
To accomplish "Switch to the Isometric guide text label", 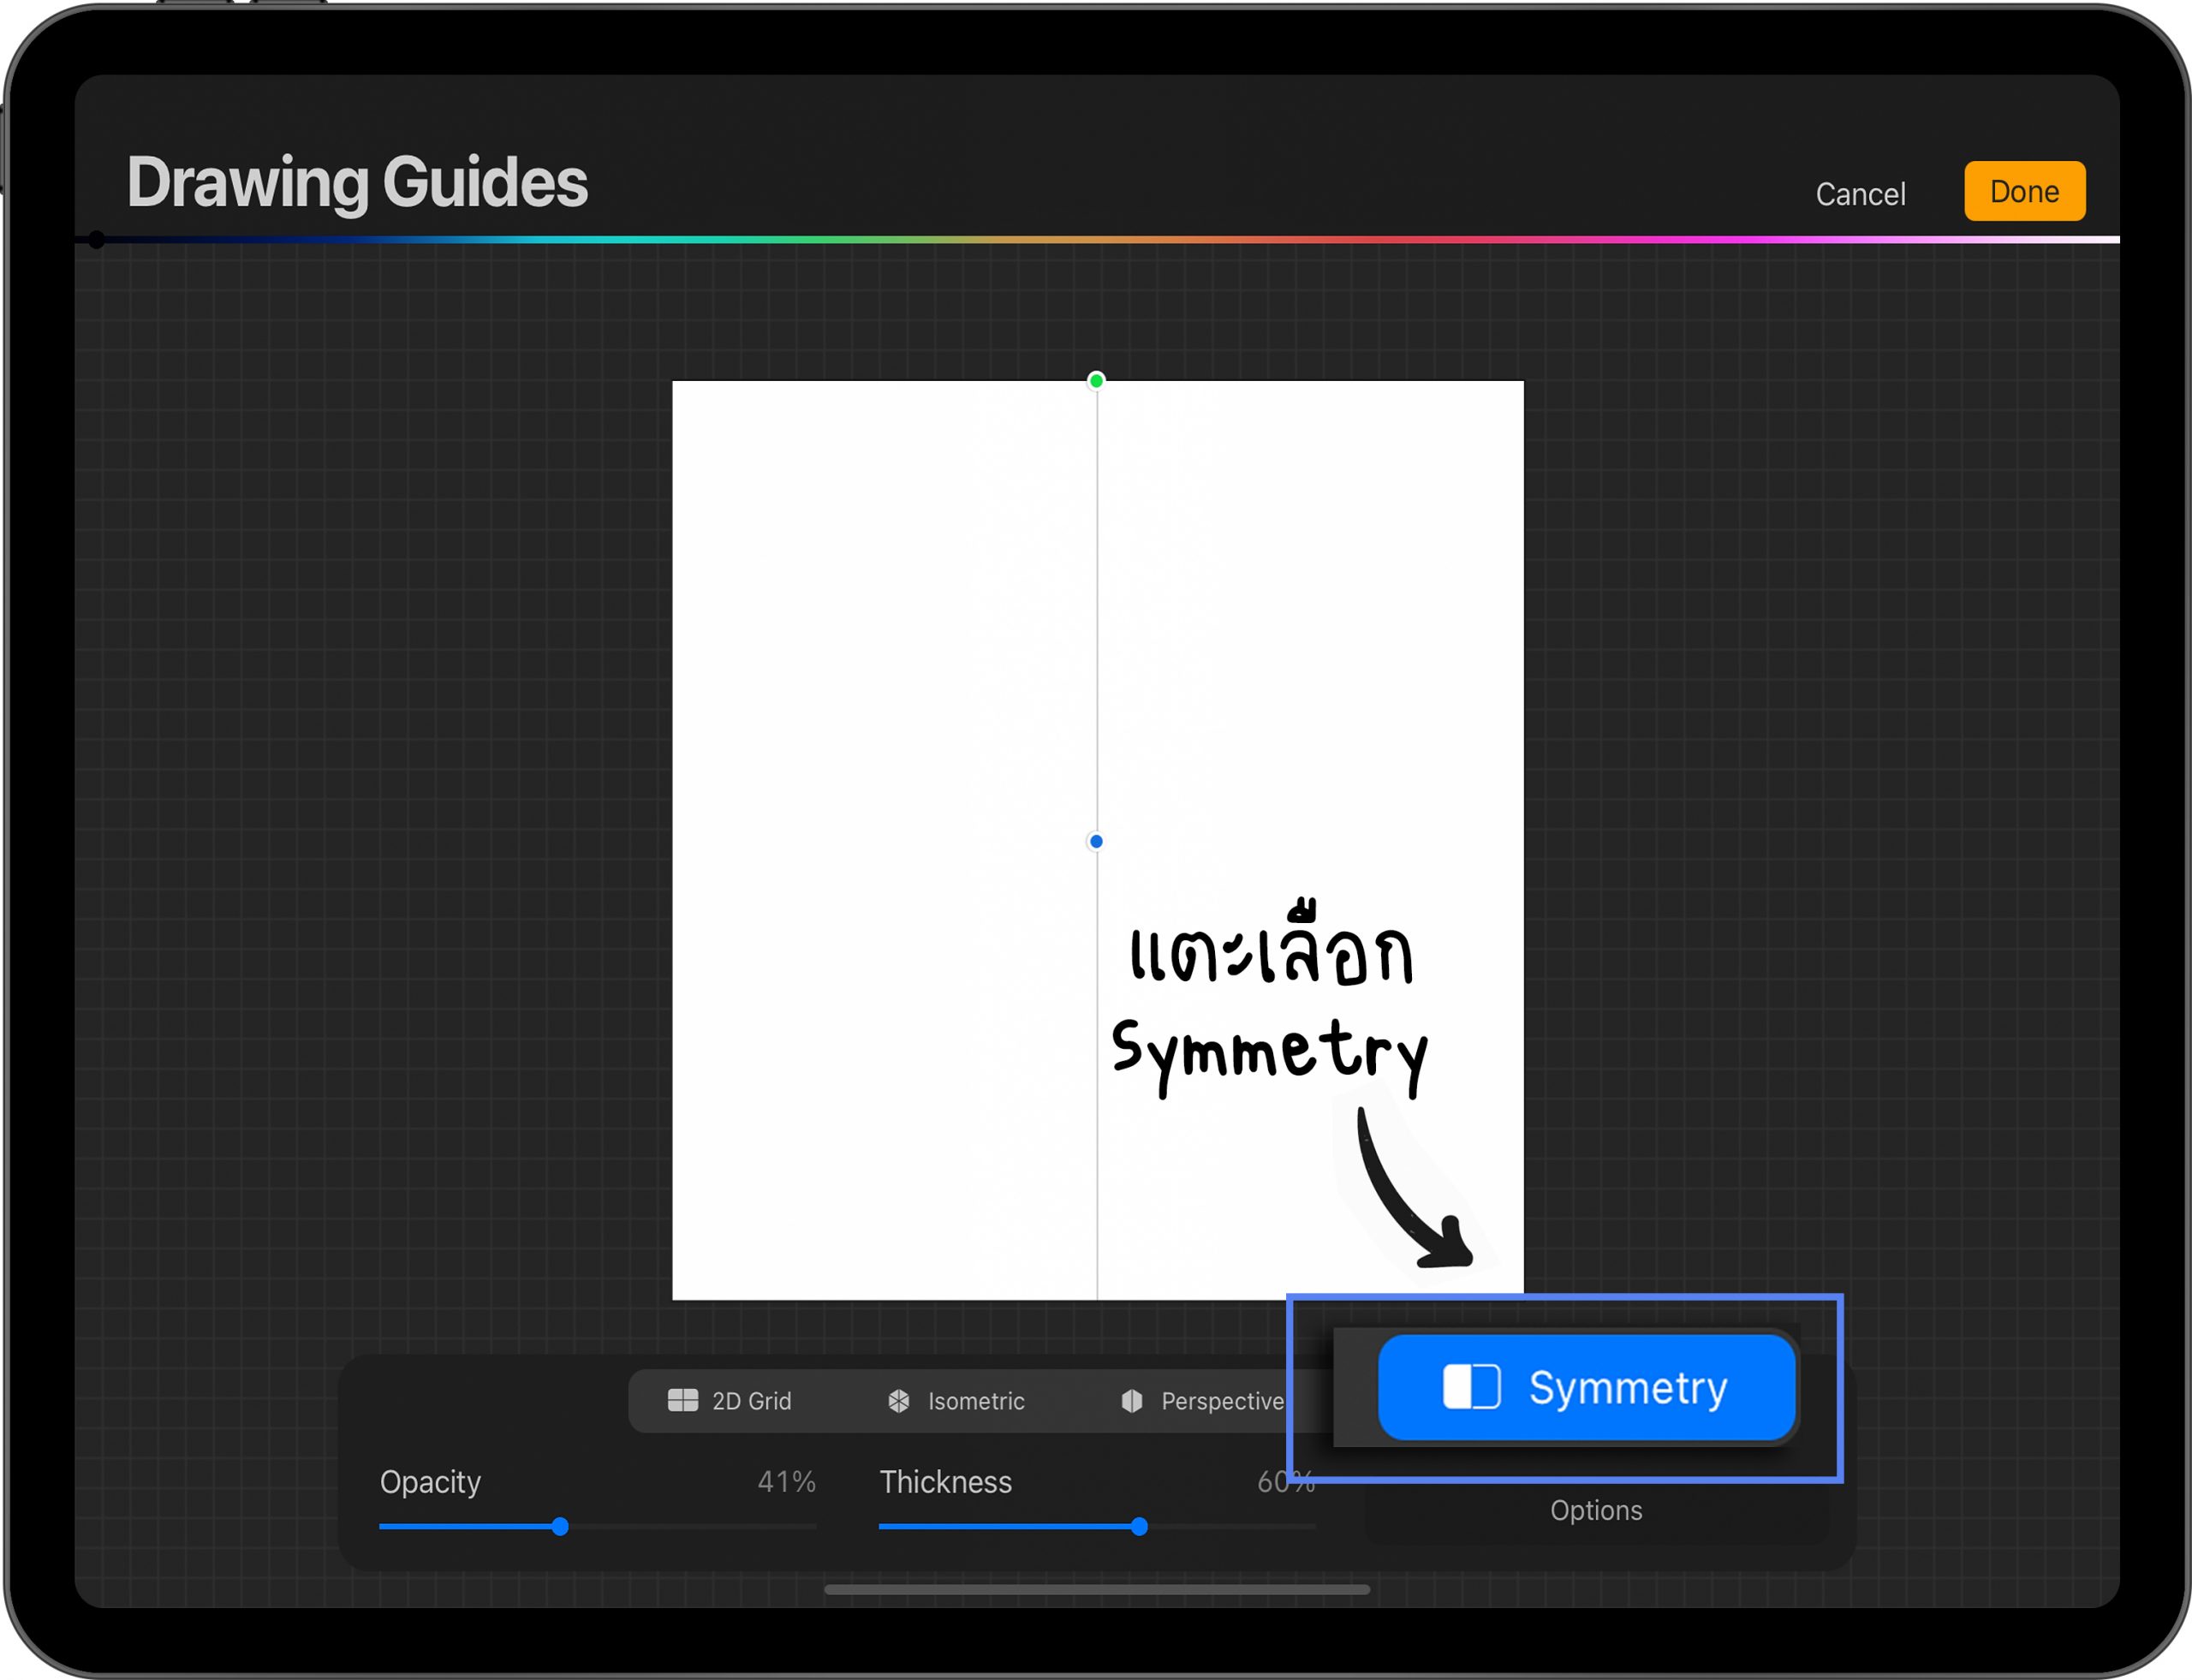I will [975, 1401].
